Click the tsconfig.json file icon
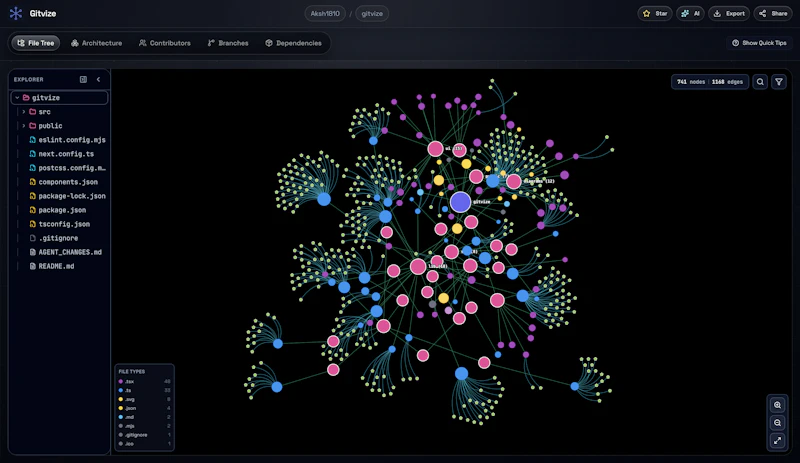 coord(33,224)
